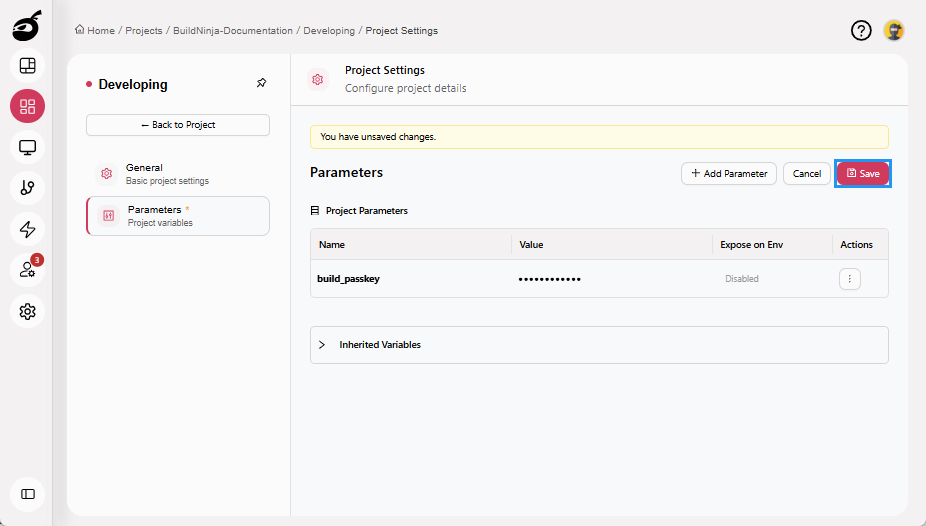926x526 pixels.
Task: Open user management icon with badge
Action: click(28, 270)
